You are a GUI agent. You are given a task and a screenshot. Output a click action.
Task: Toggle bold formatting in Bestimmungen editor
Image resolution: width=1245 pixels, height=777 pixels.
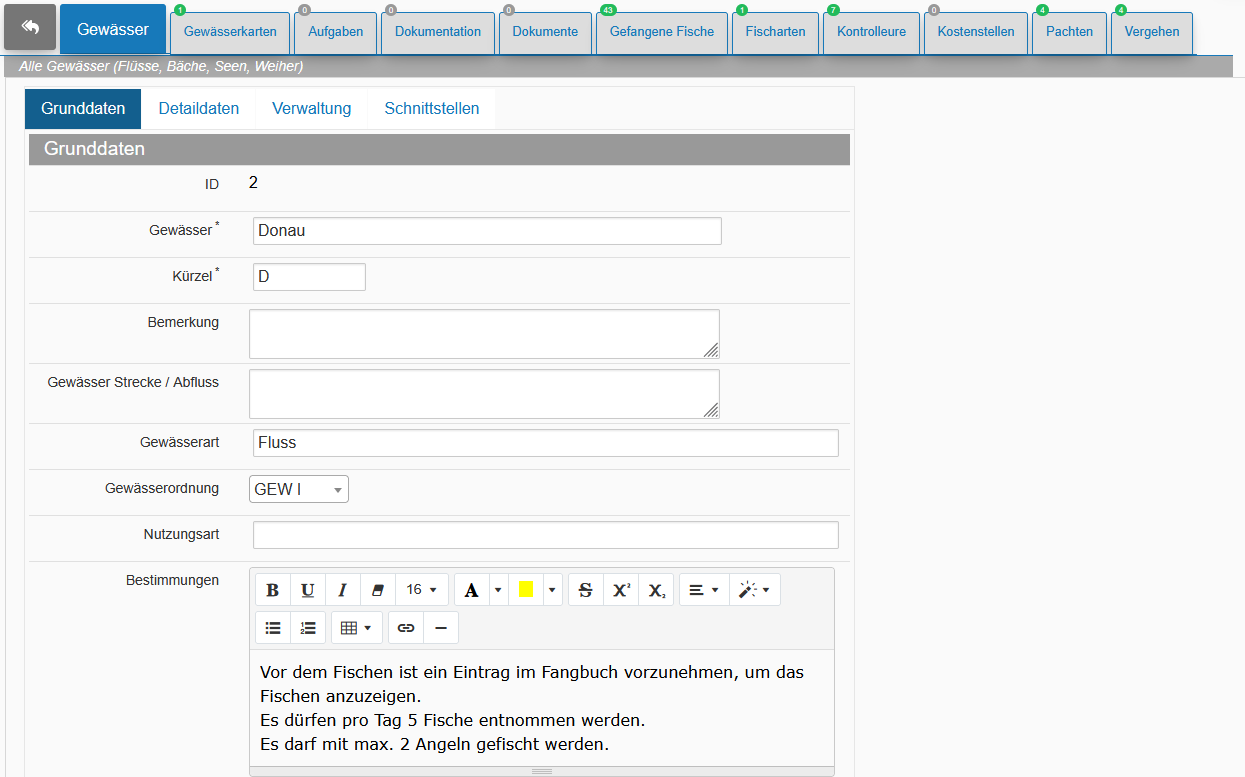point(272,590)
